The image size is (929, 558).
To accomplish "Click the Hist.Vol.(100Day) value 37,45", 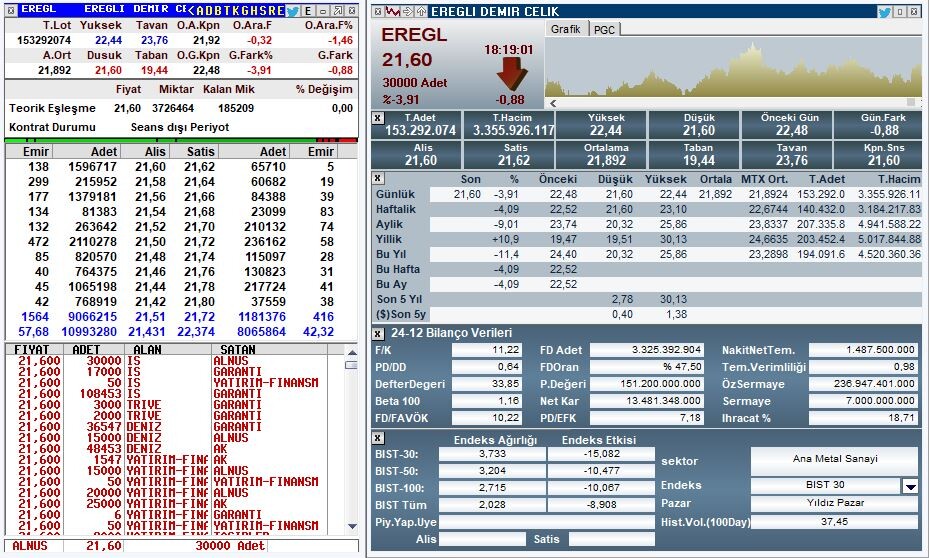I will (834, 522).
